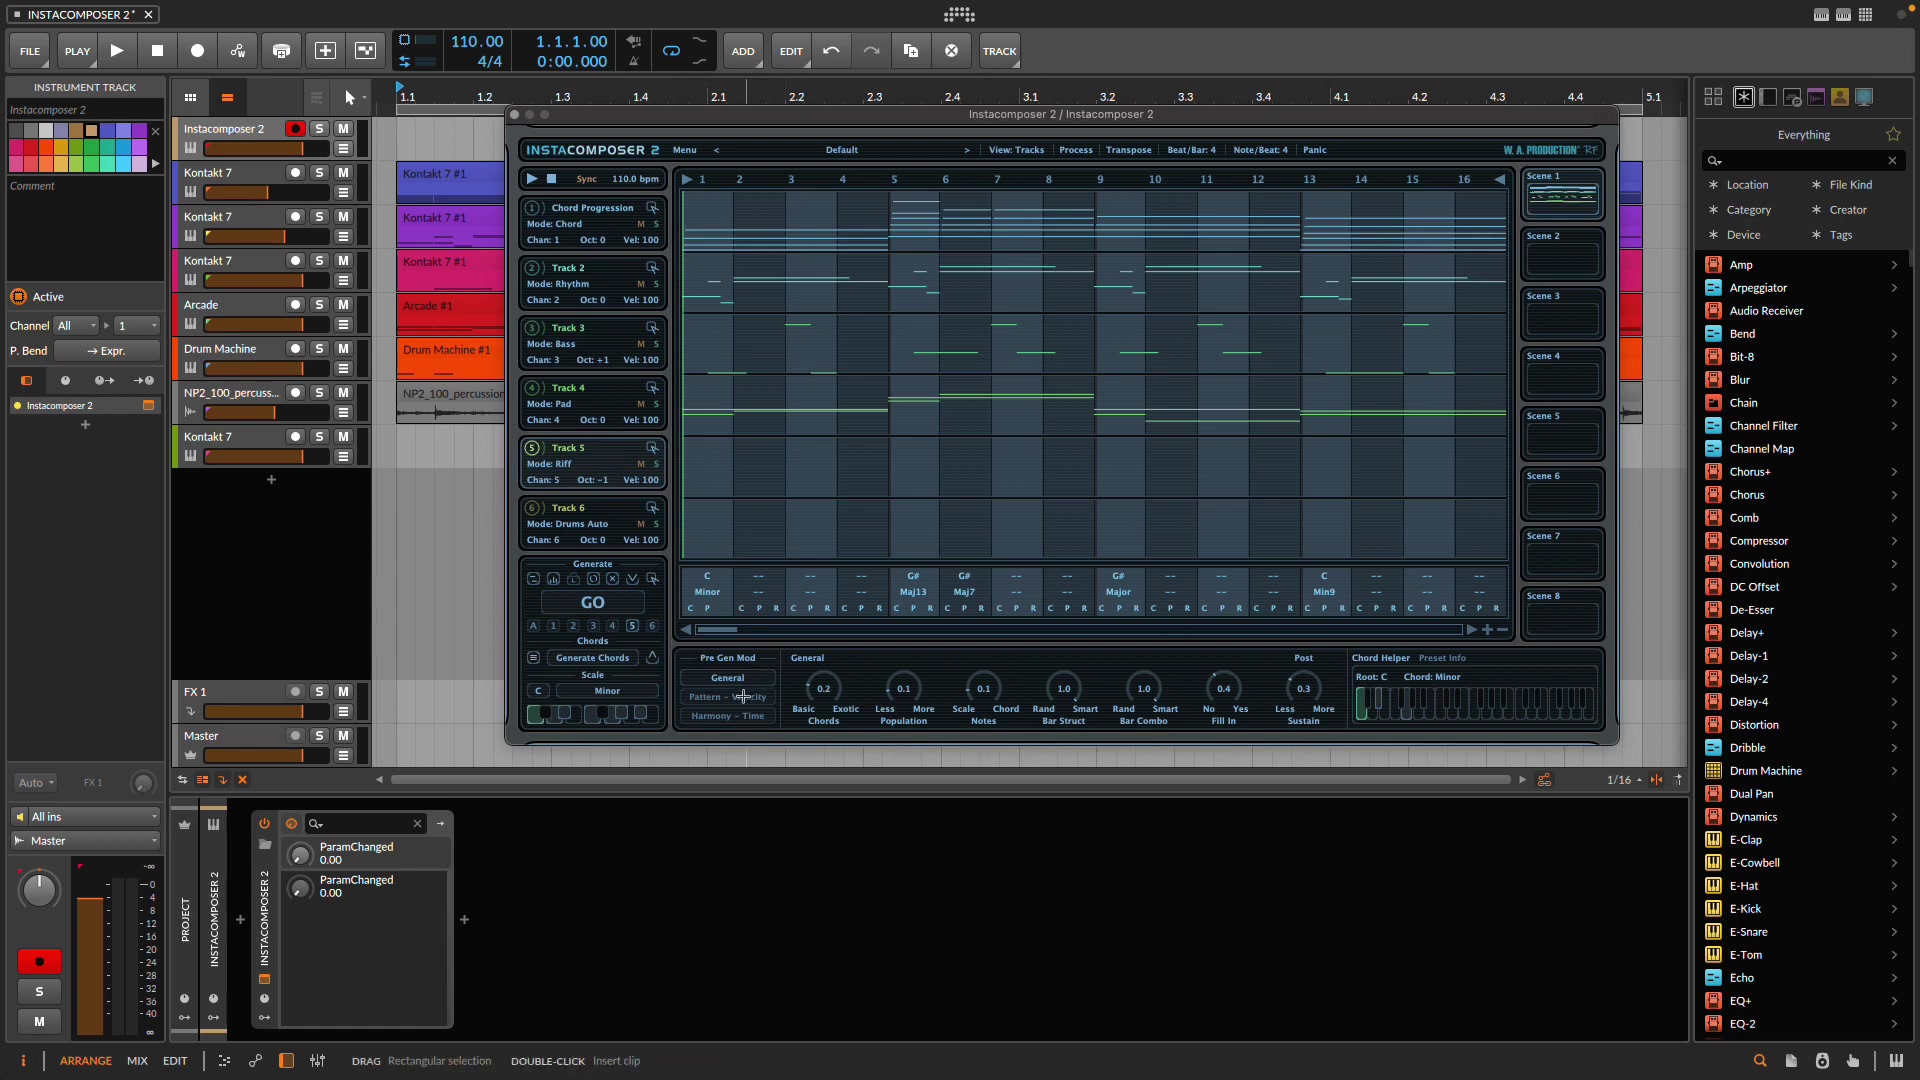
Task: Switch to the MIX view
Action: point(137,1061)
